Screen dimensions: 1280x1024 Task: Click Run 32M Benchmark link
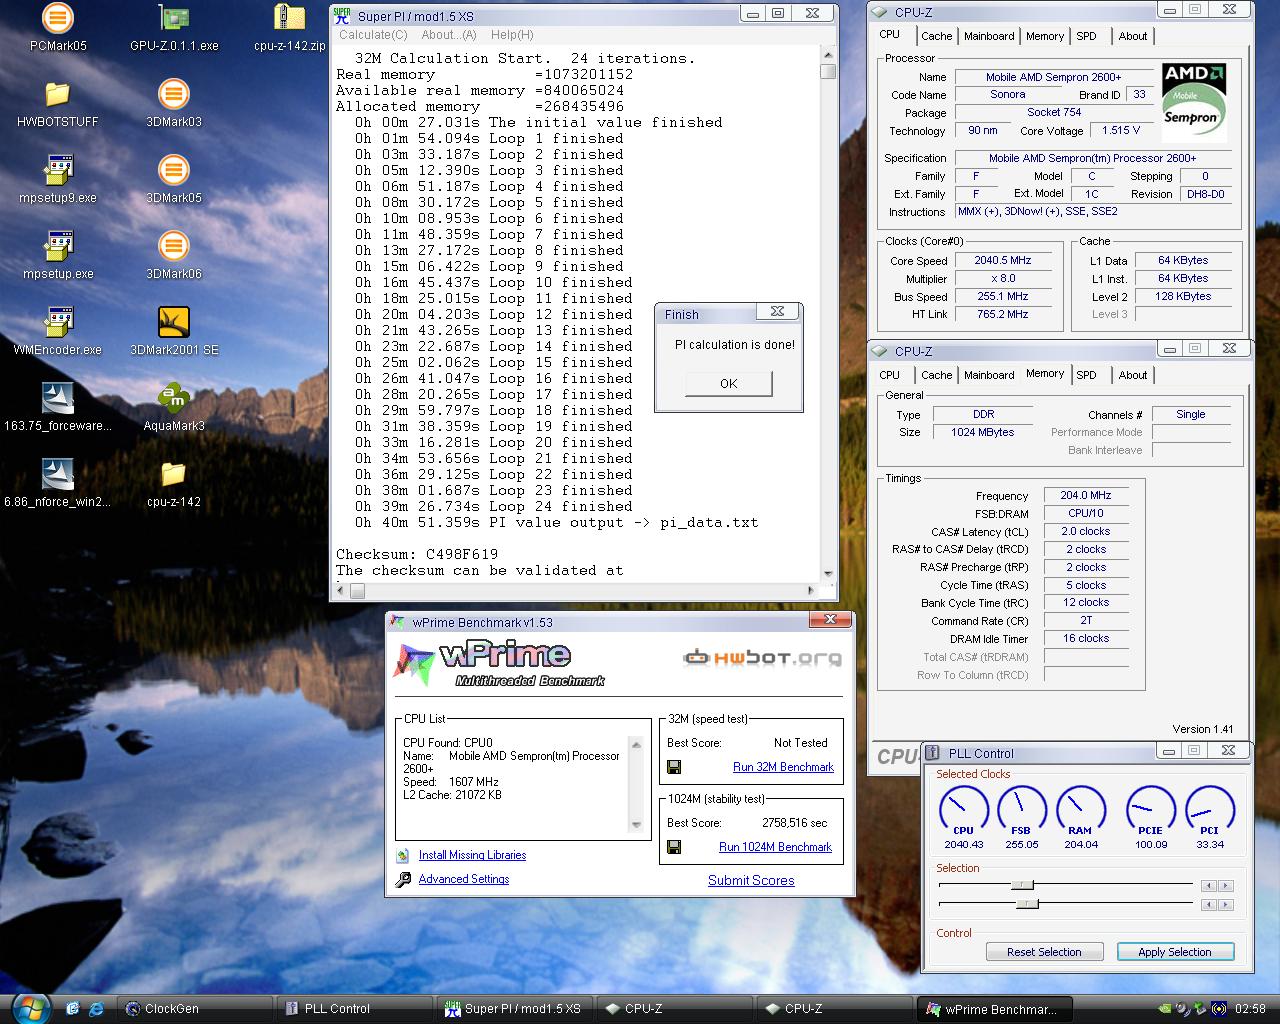(783, 767)
